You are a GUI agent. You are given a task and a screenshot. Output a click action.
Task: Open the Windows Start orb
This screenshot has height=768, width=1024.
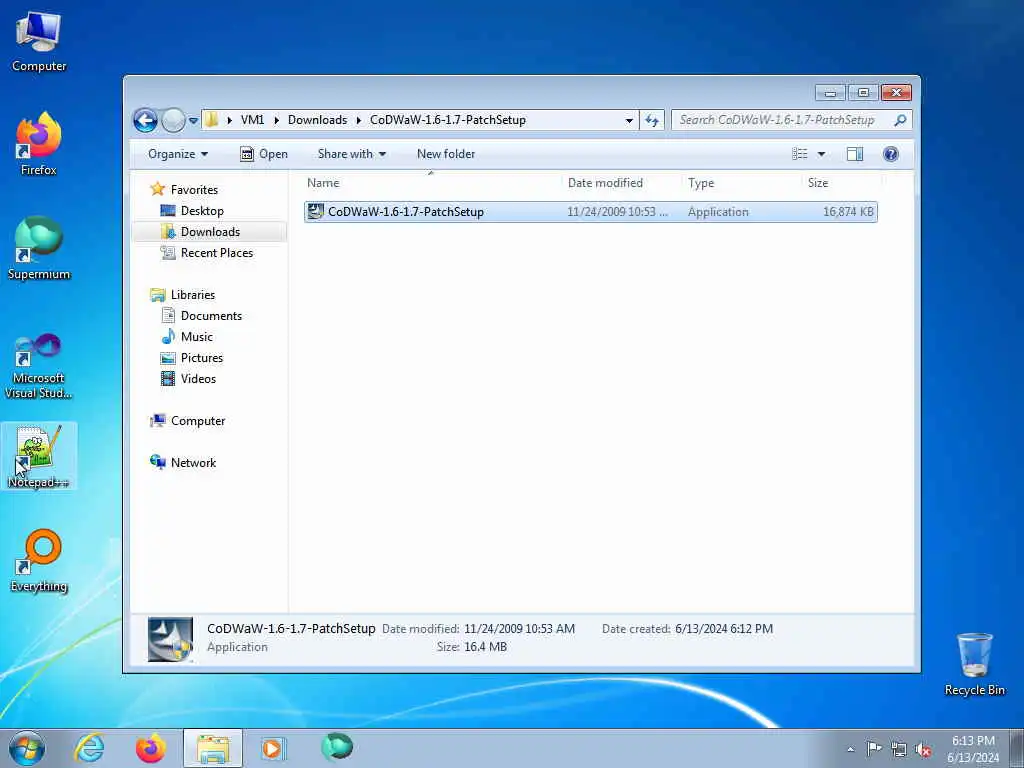(x=27, y=748)
